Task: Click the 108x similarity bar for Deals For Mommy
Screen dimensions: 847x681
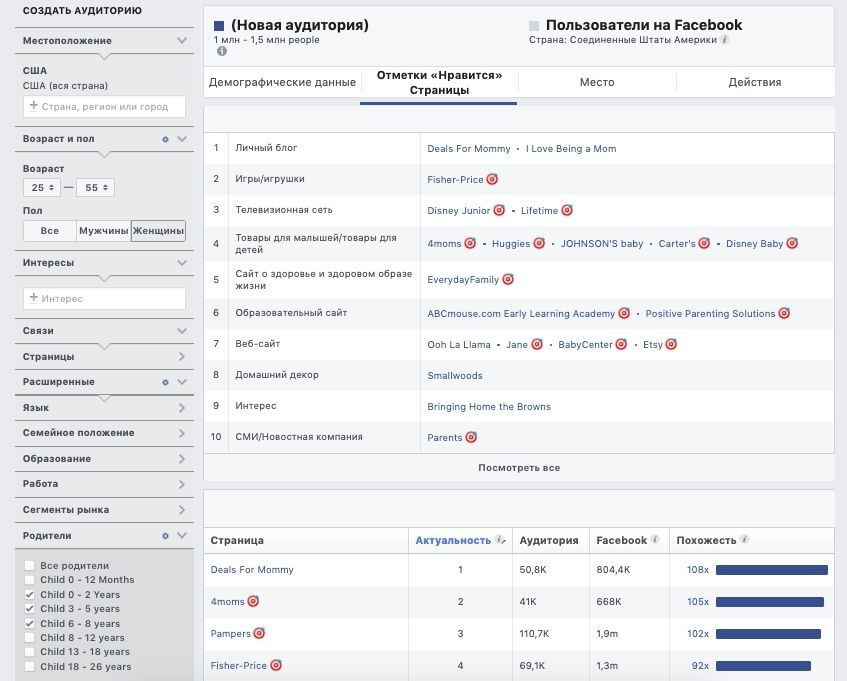Action: coord(772,570)
